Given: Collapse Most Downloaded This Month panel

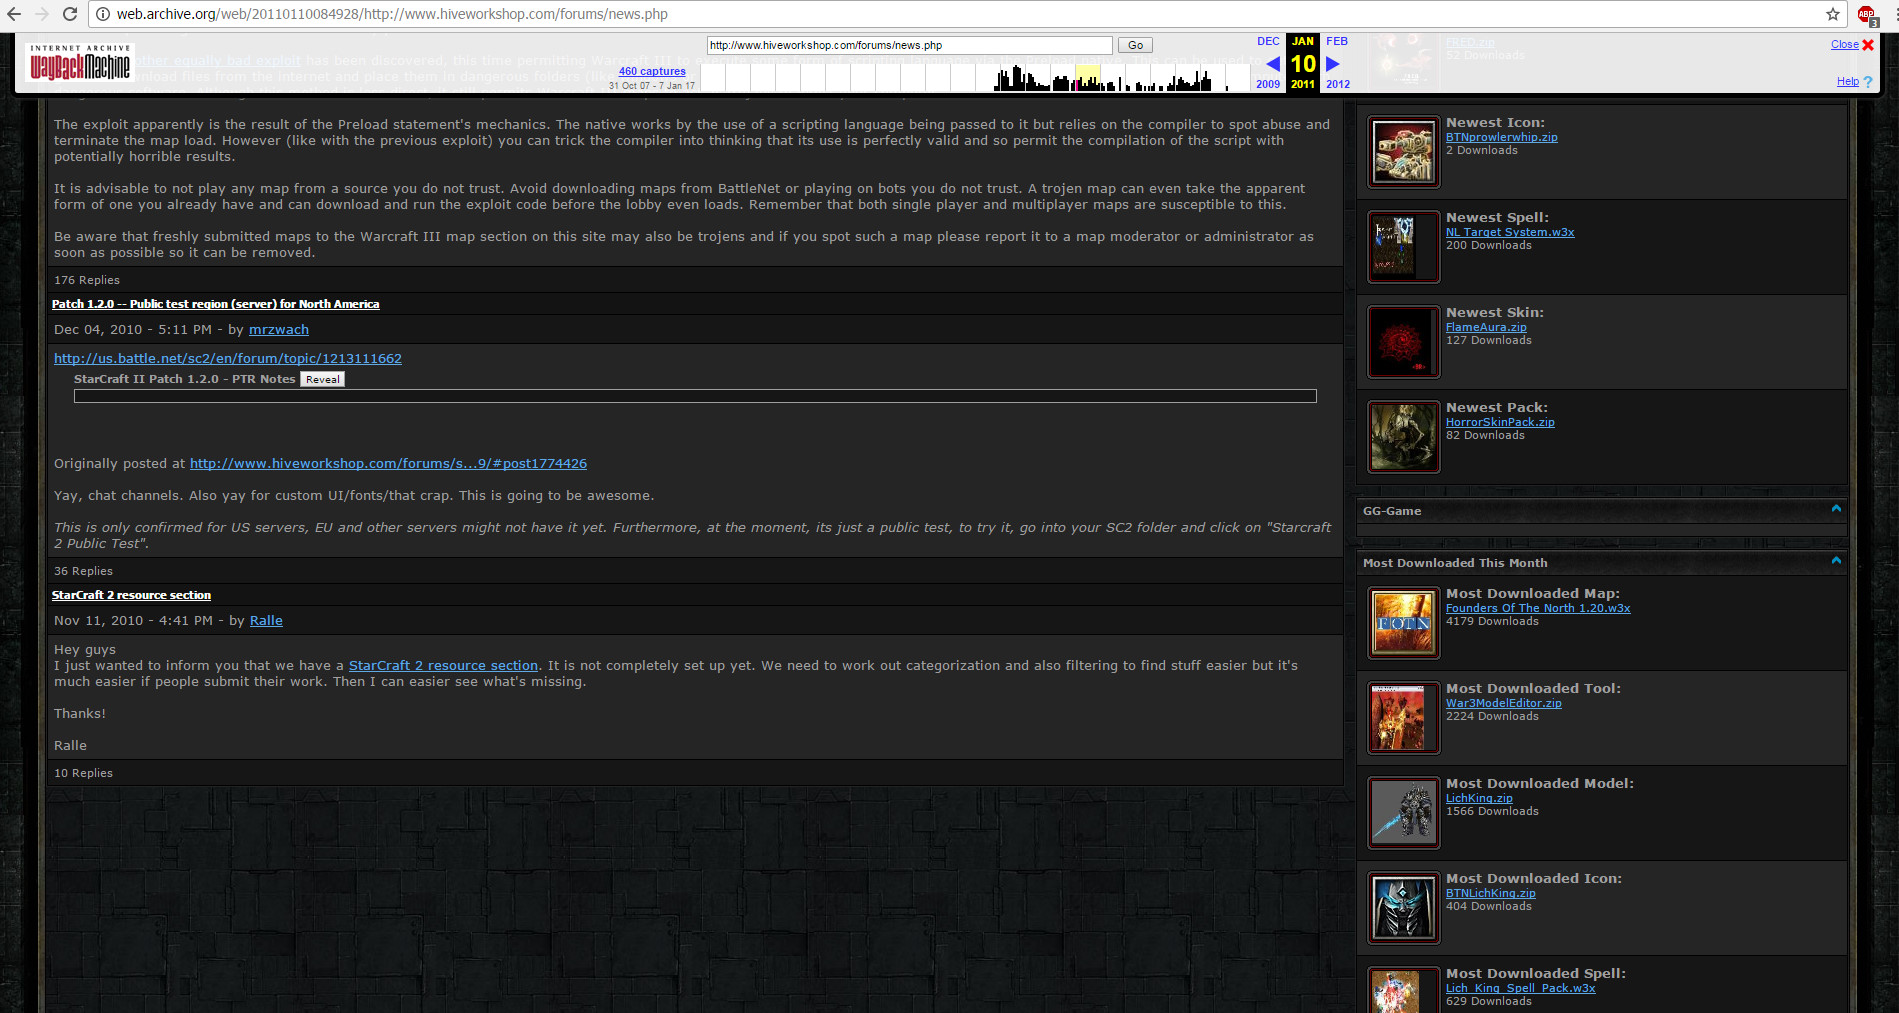Looking at the screenshot, I should pyautogui.click(x=1836, y=561).
